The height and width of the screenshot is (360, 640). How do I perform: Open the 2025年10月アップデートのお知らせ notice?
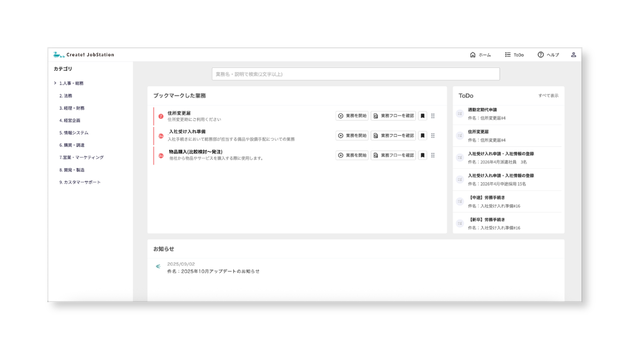[x=213, y=271]
